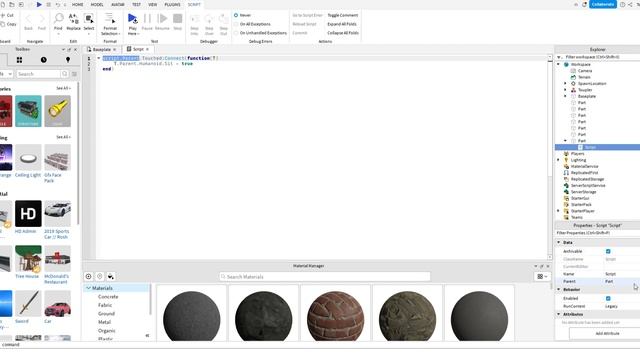Select the SpawnLocation item in Explorer
This screenshot has height=360, width=640.
point(592,83)
